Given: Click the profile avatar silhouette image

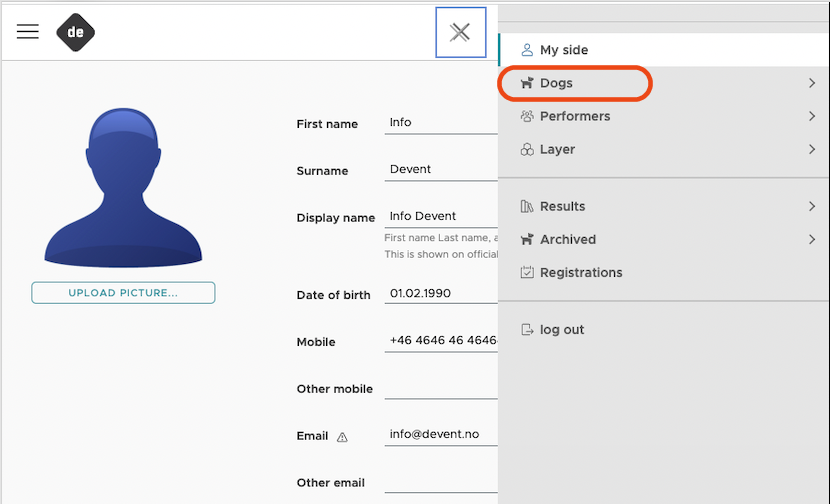Looking at the screenshot, I should pyautogui.click(x=123, y=187).
